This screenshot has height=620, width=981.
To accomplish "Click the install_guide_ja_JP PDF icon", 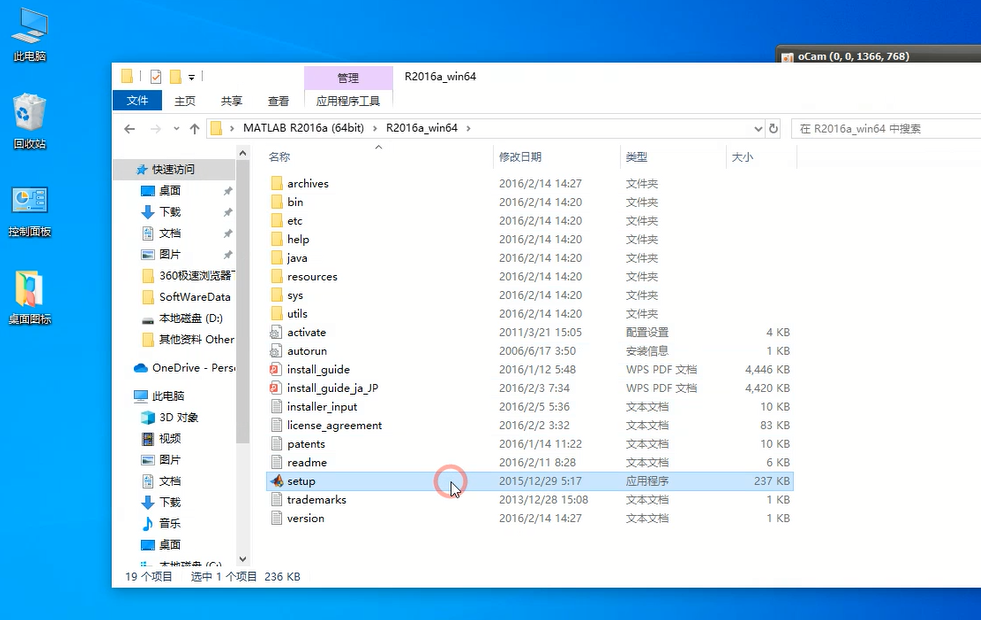I will 276,388.
